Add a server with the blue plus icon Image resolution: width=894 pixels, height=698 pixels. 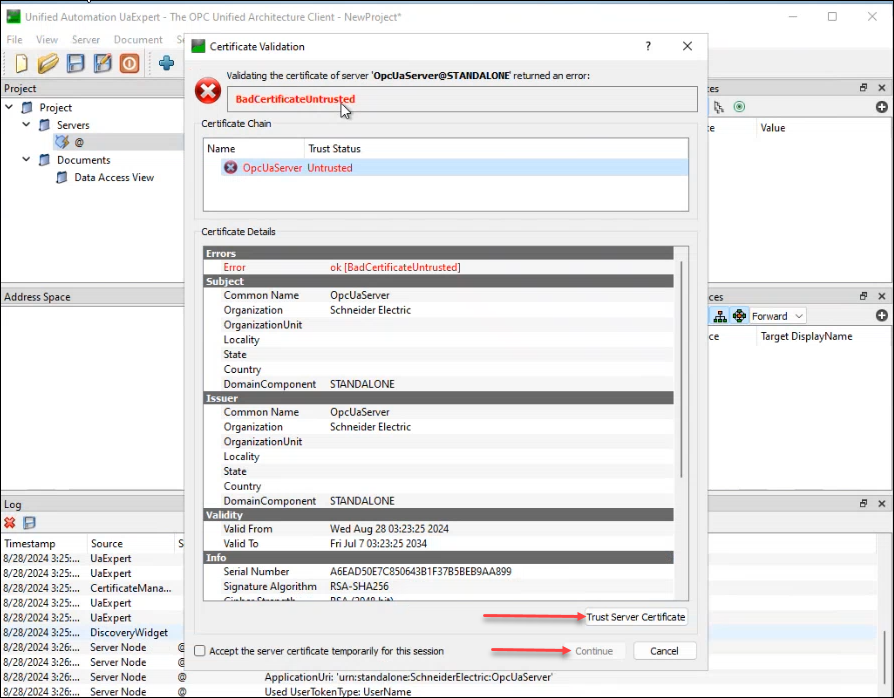[x=166, y=63]
